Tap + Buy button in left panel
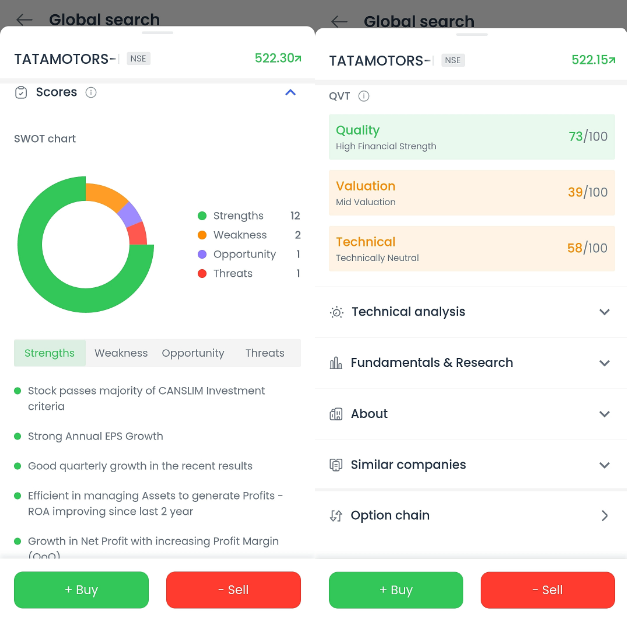The width and height of the screenshot is (627, 617). [81, 590]
